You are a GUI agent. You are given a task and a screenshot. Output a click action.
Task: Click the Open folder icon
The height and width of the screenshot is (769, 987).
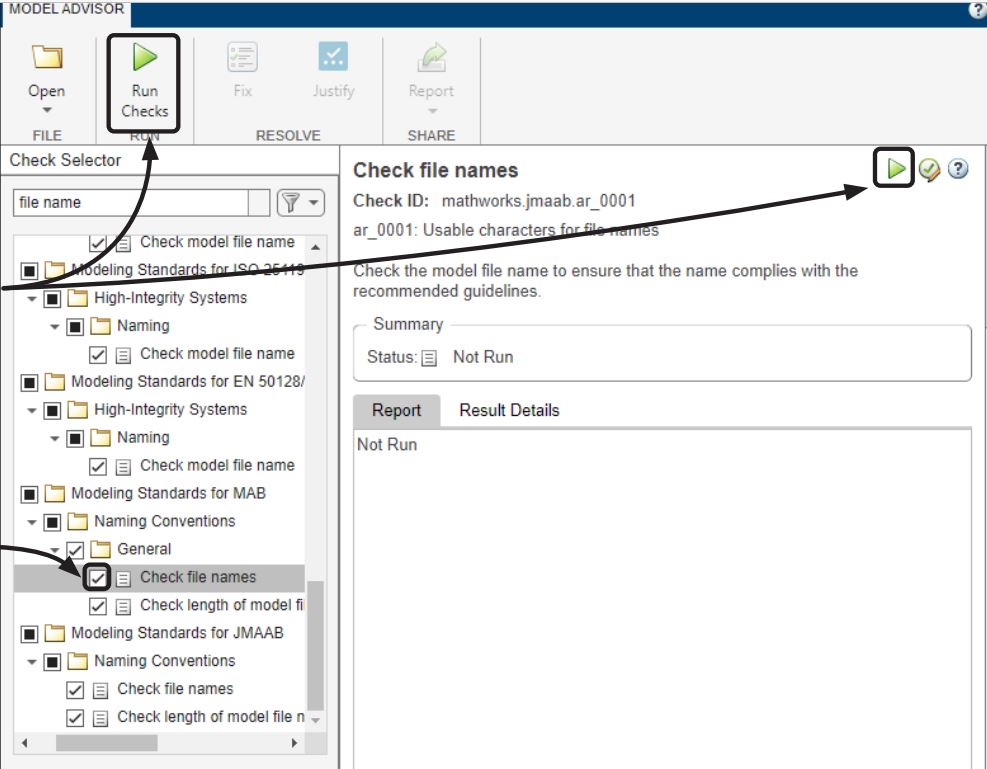pos(46,60)
